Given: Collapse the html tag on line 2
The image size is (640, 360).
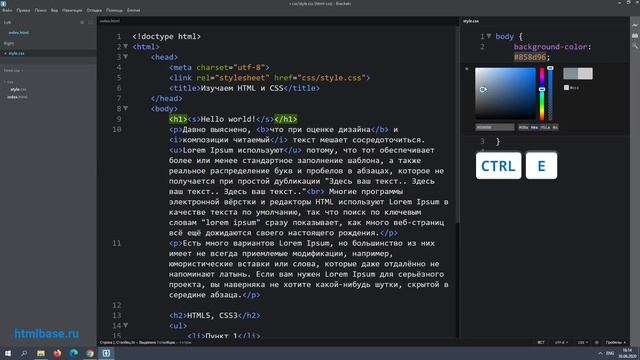Looking at the screenshot, I should (126, 47).
